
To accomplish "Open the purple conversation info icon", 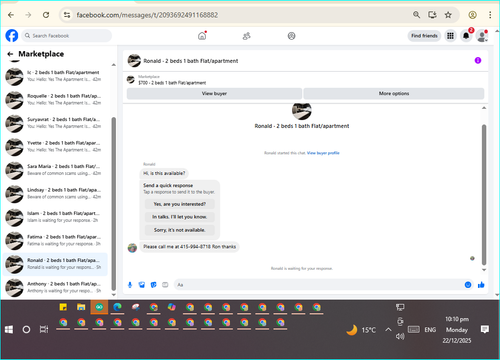I will (478, 60).
